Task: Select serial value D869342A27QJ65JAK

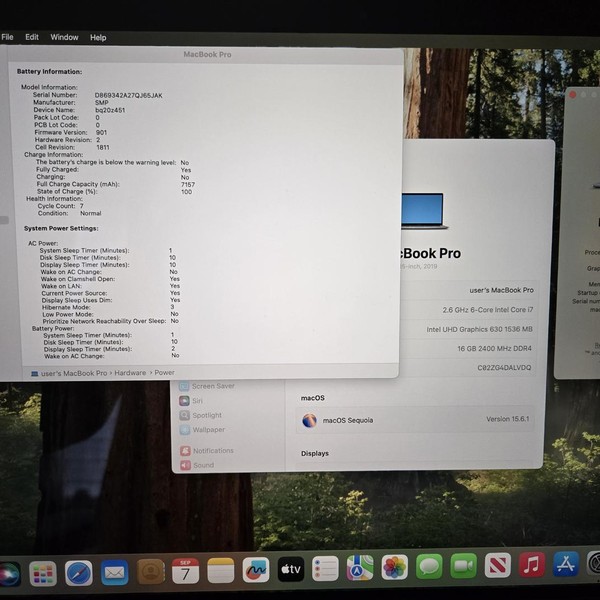Action: click(x=129, y=95)
